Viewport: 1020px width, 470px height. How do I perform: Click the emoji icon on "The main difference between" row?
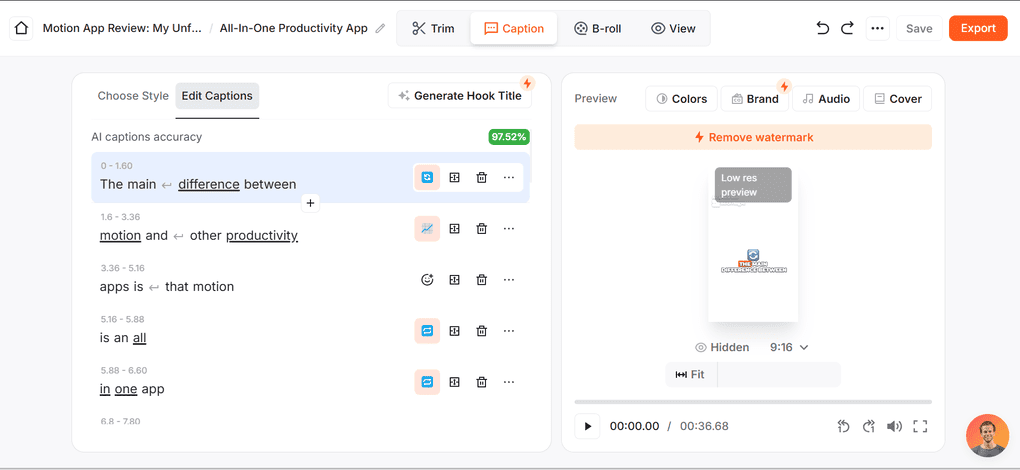(427, 177)
